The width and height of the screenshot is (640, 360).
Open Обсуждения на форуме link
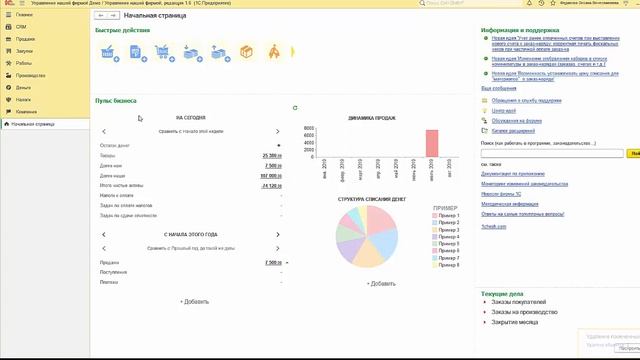click(517, 121)
